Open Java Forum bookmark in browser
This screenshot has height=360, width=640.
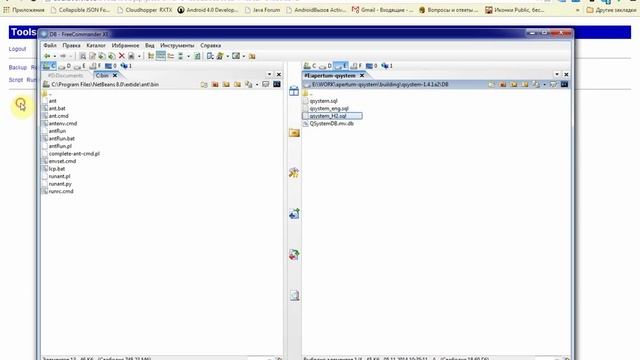[262, 10]
